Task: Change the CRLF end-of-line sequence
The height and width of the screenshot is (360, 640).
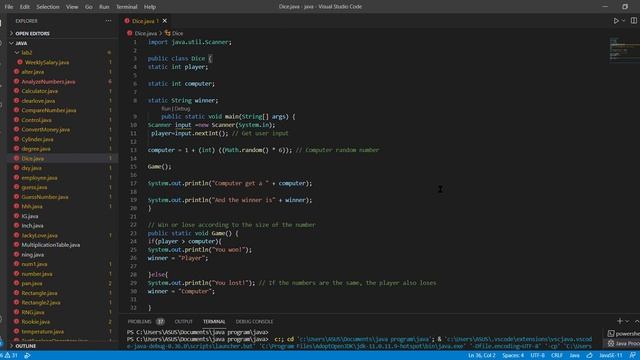Action: coord(557,356)
